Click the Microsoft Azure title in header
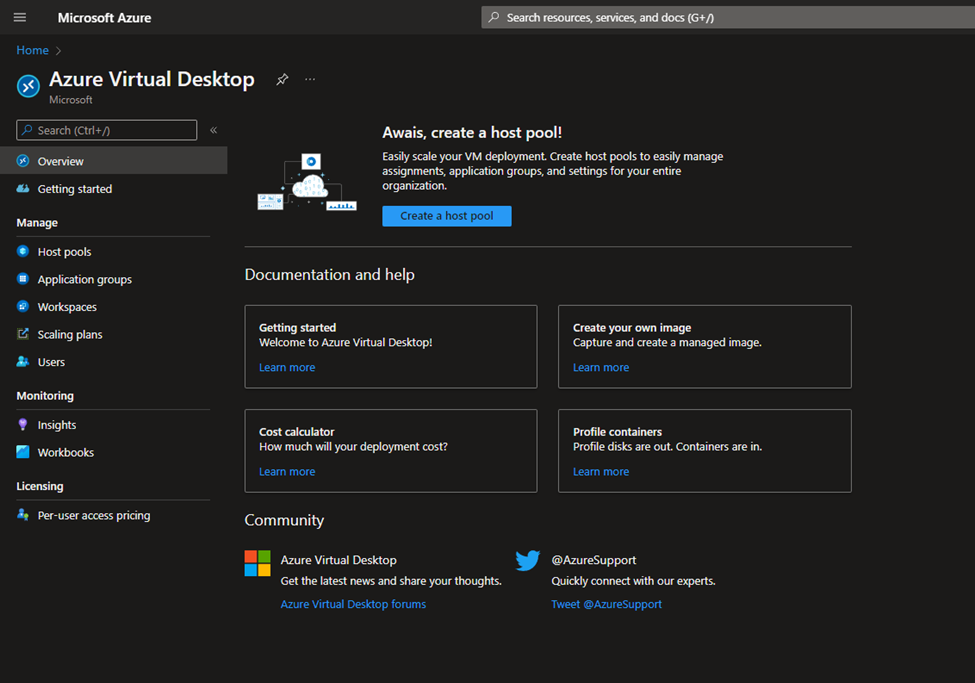 [x=104, y=17]
